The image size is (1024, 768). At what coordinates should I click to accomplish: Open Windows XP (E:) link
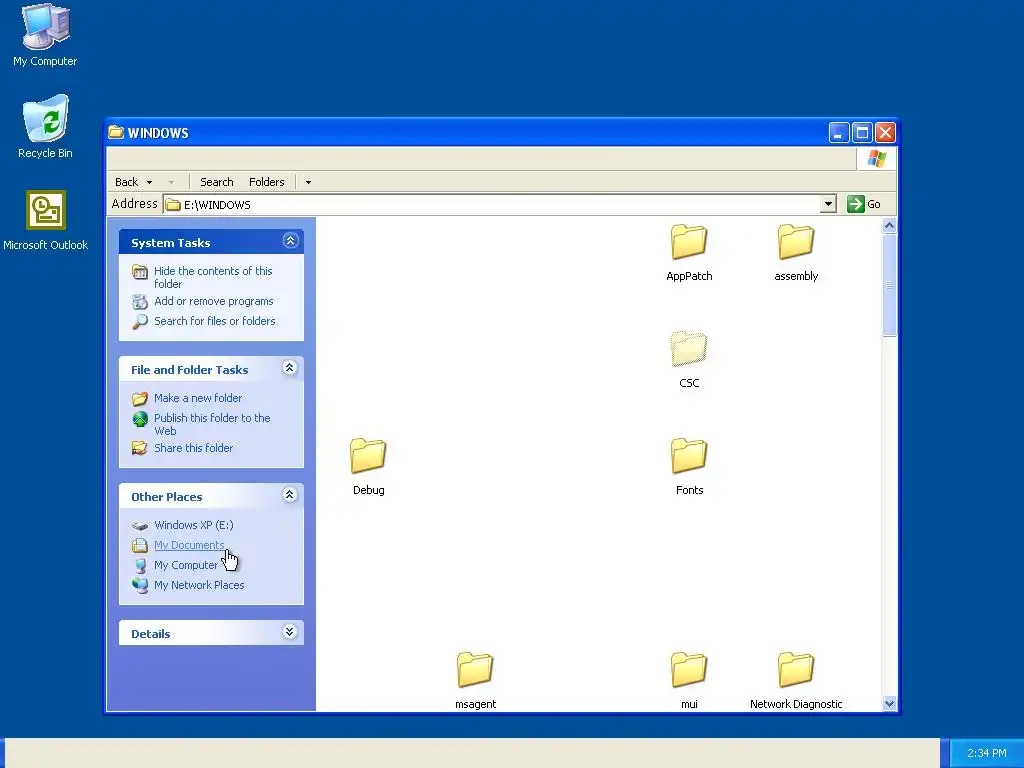(x=193, y=525)
